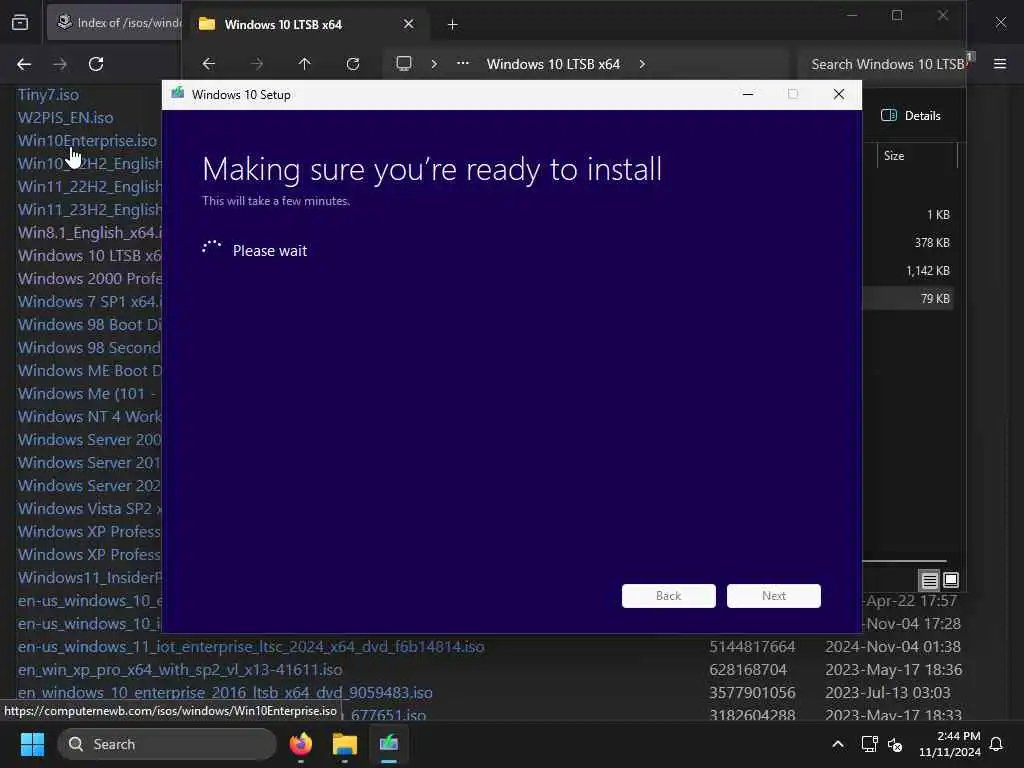Image resolution: width=1024 pixels, height=768 pixels.
Task: Sort by the Size column header
Action: (916, 155)
